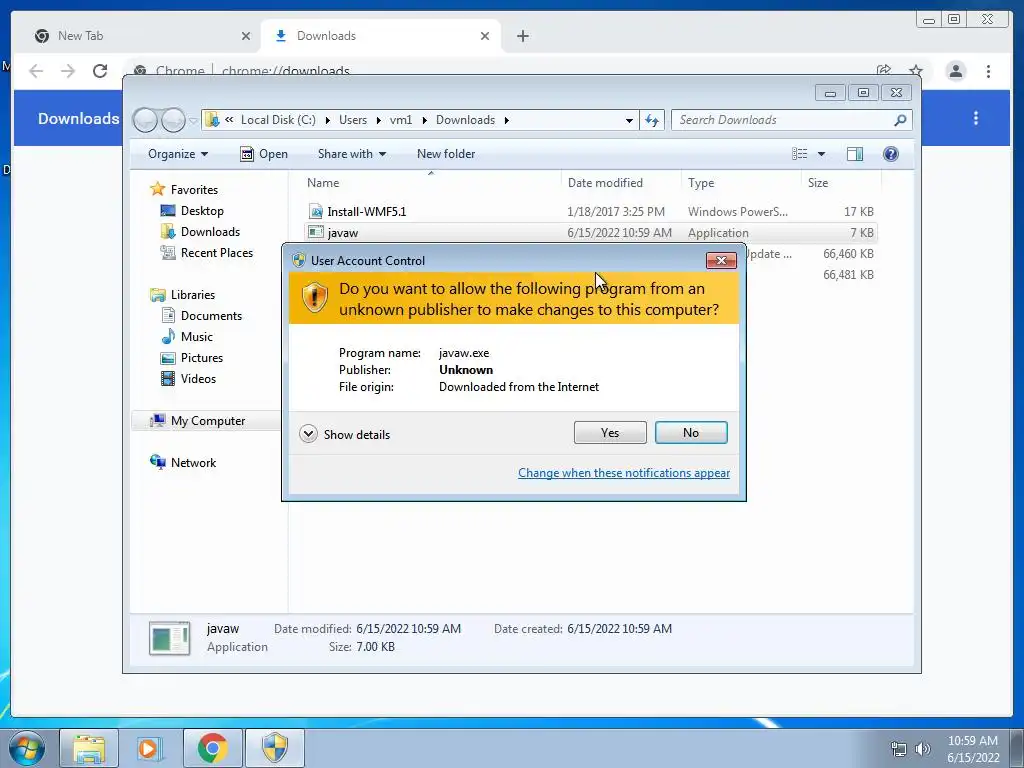Select My Computer in navigation pane
This screenshot has height=768, width=1024.
click(x=208, y=421)
